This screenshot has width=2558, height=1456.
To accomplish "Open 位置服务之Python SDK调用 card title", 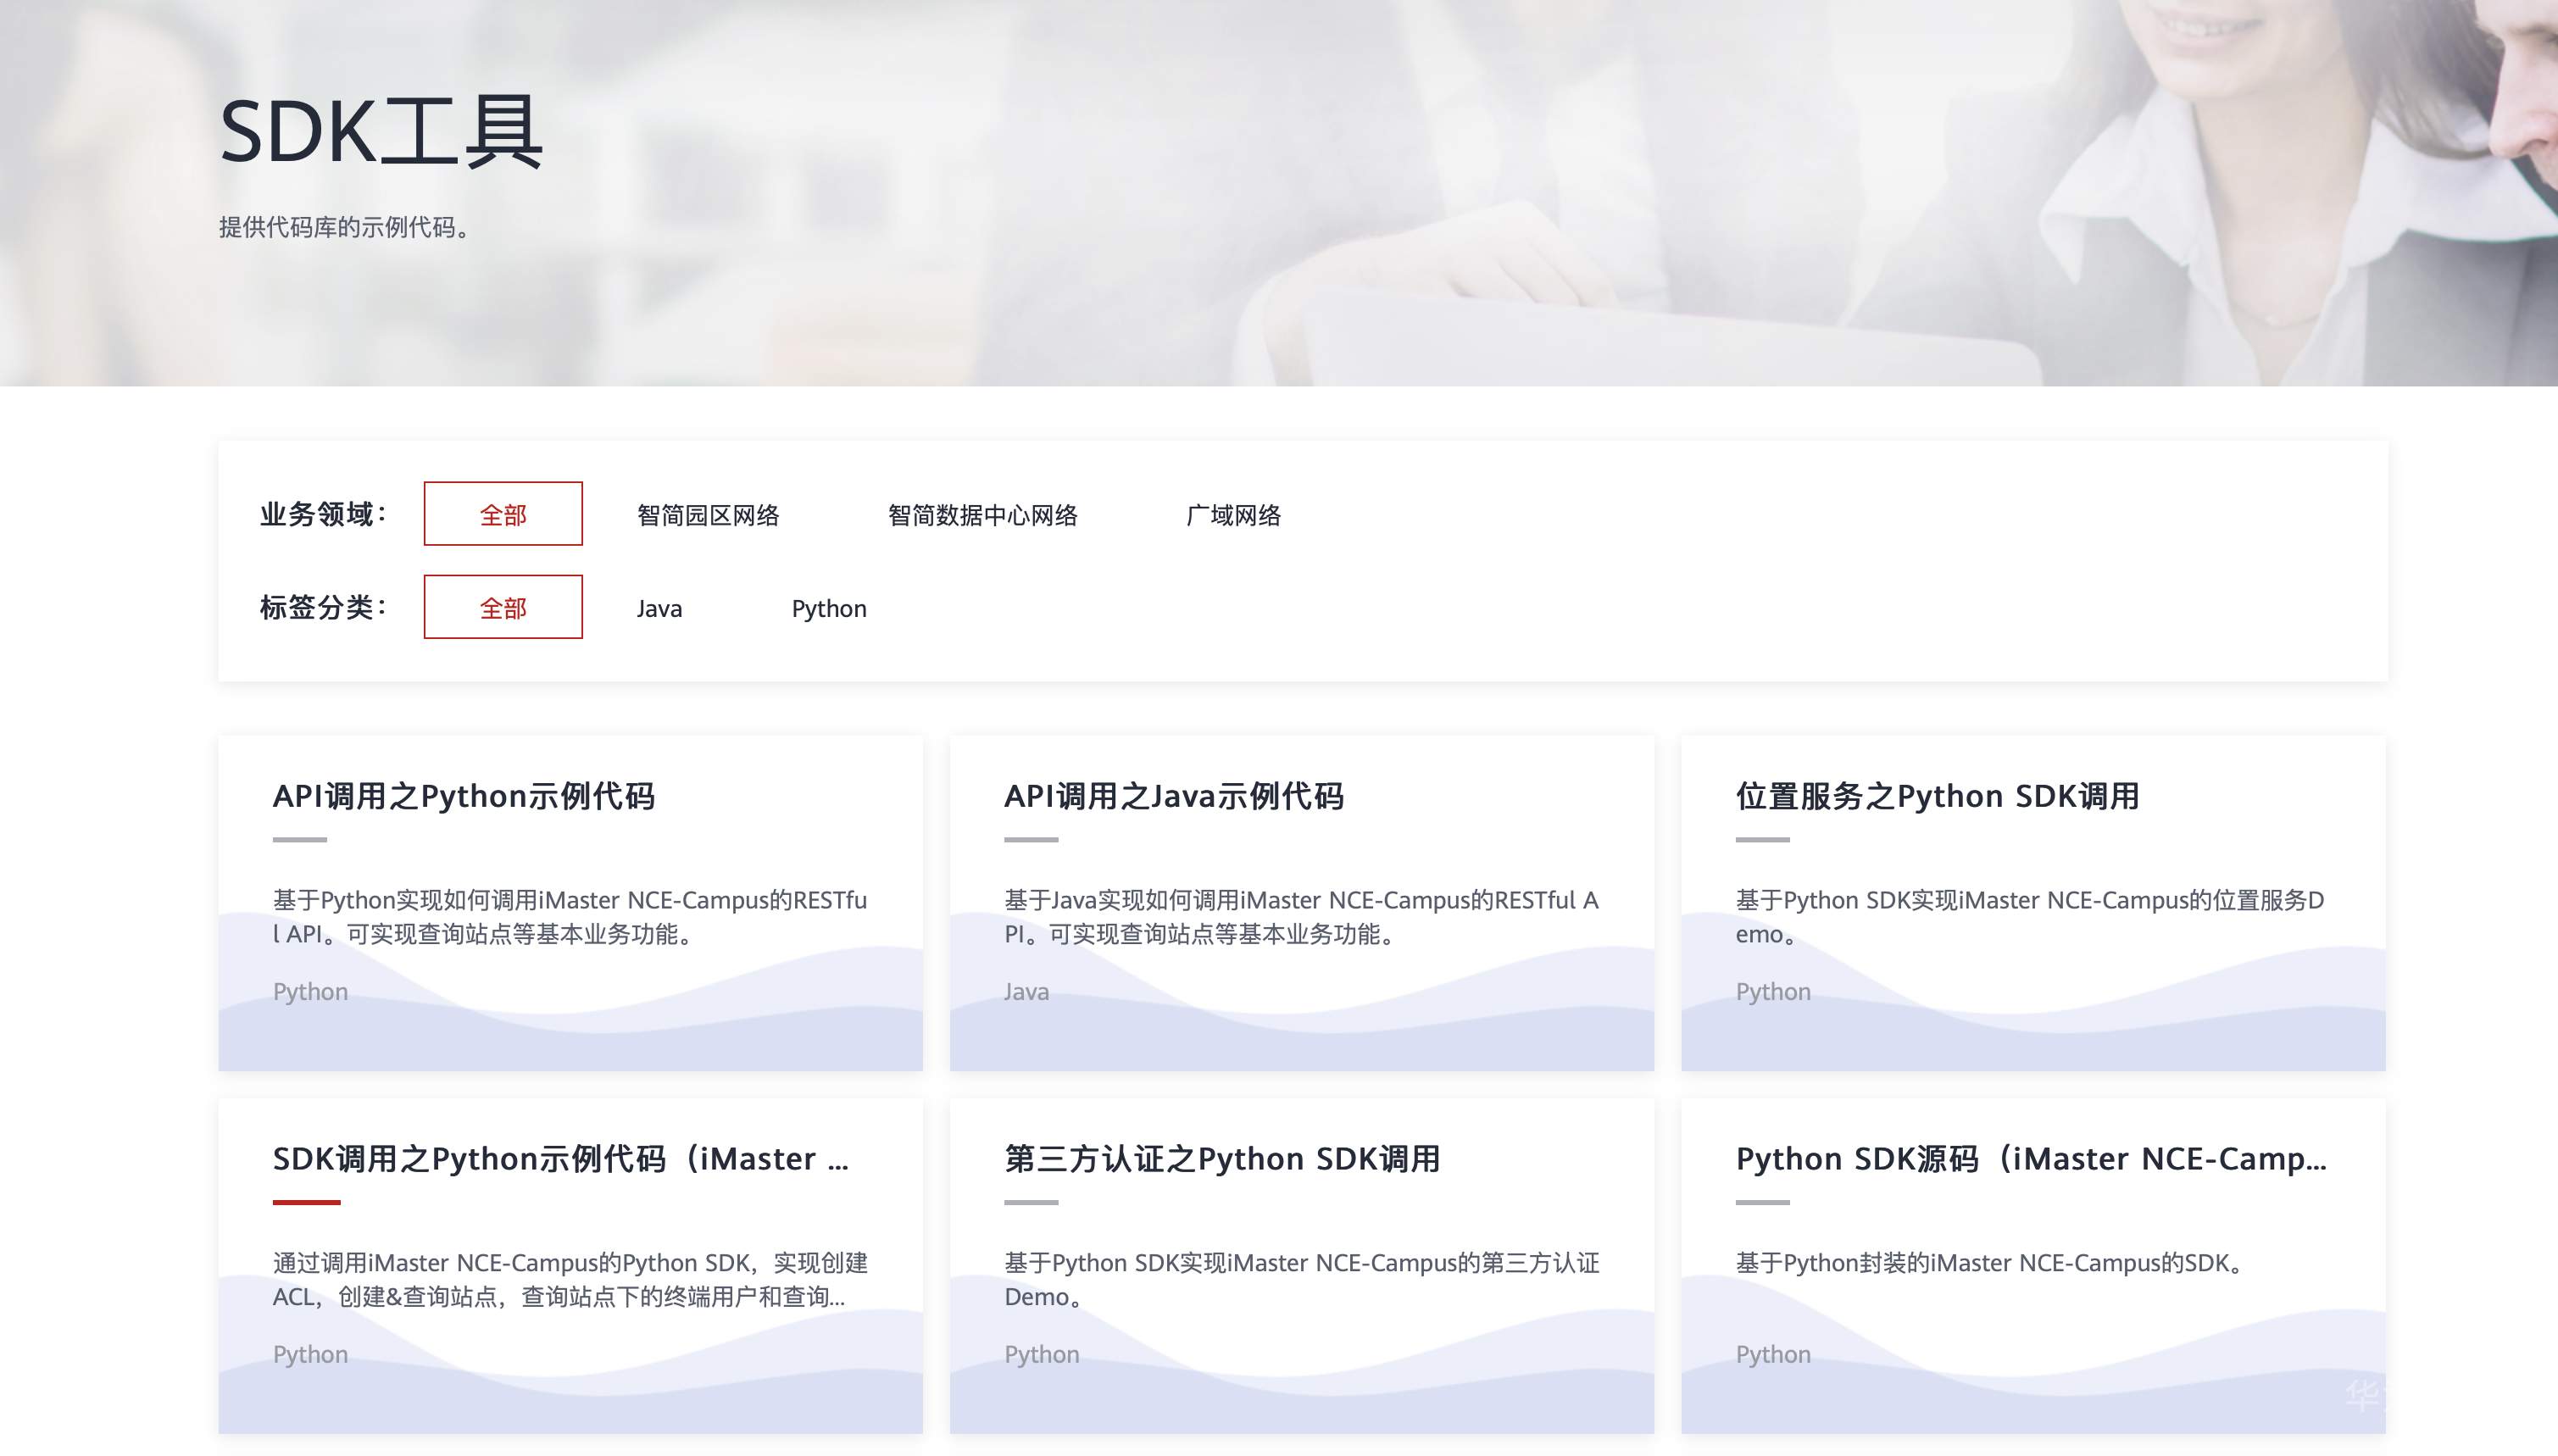I will [1937, 796].
